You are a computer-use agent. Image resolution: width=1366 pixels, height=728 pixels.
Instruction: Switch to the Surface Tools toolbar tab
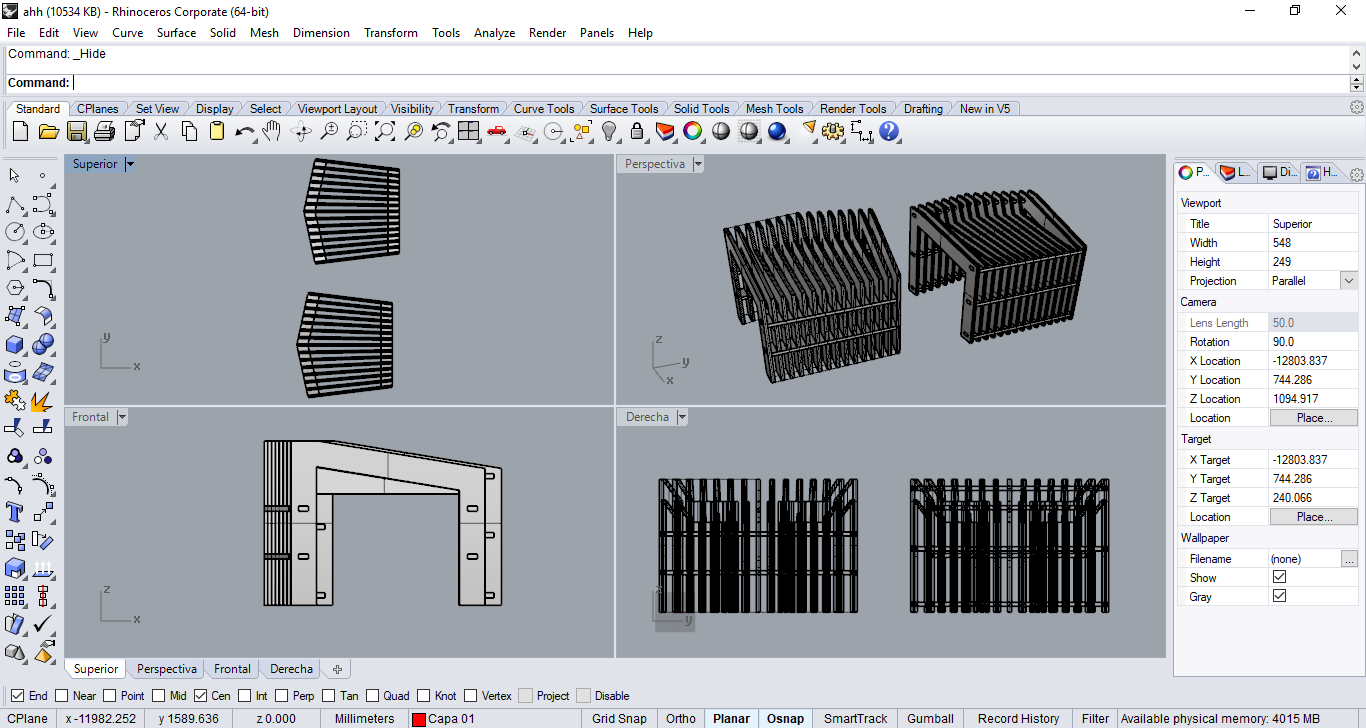(623, 109)
